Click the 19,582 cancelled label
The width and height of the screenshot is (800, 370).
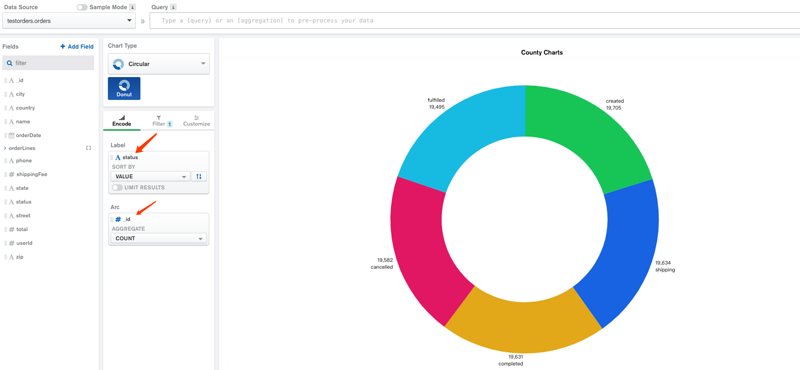382,263
